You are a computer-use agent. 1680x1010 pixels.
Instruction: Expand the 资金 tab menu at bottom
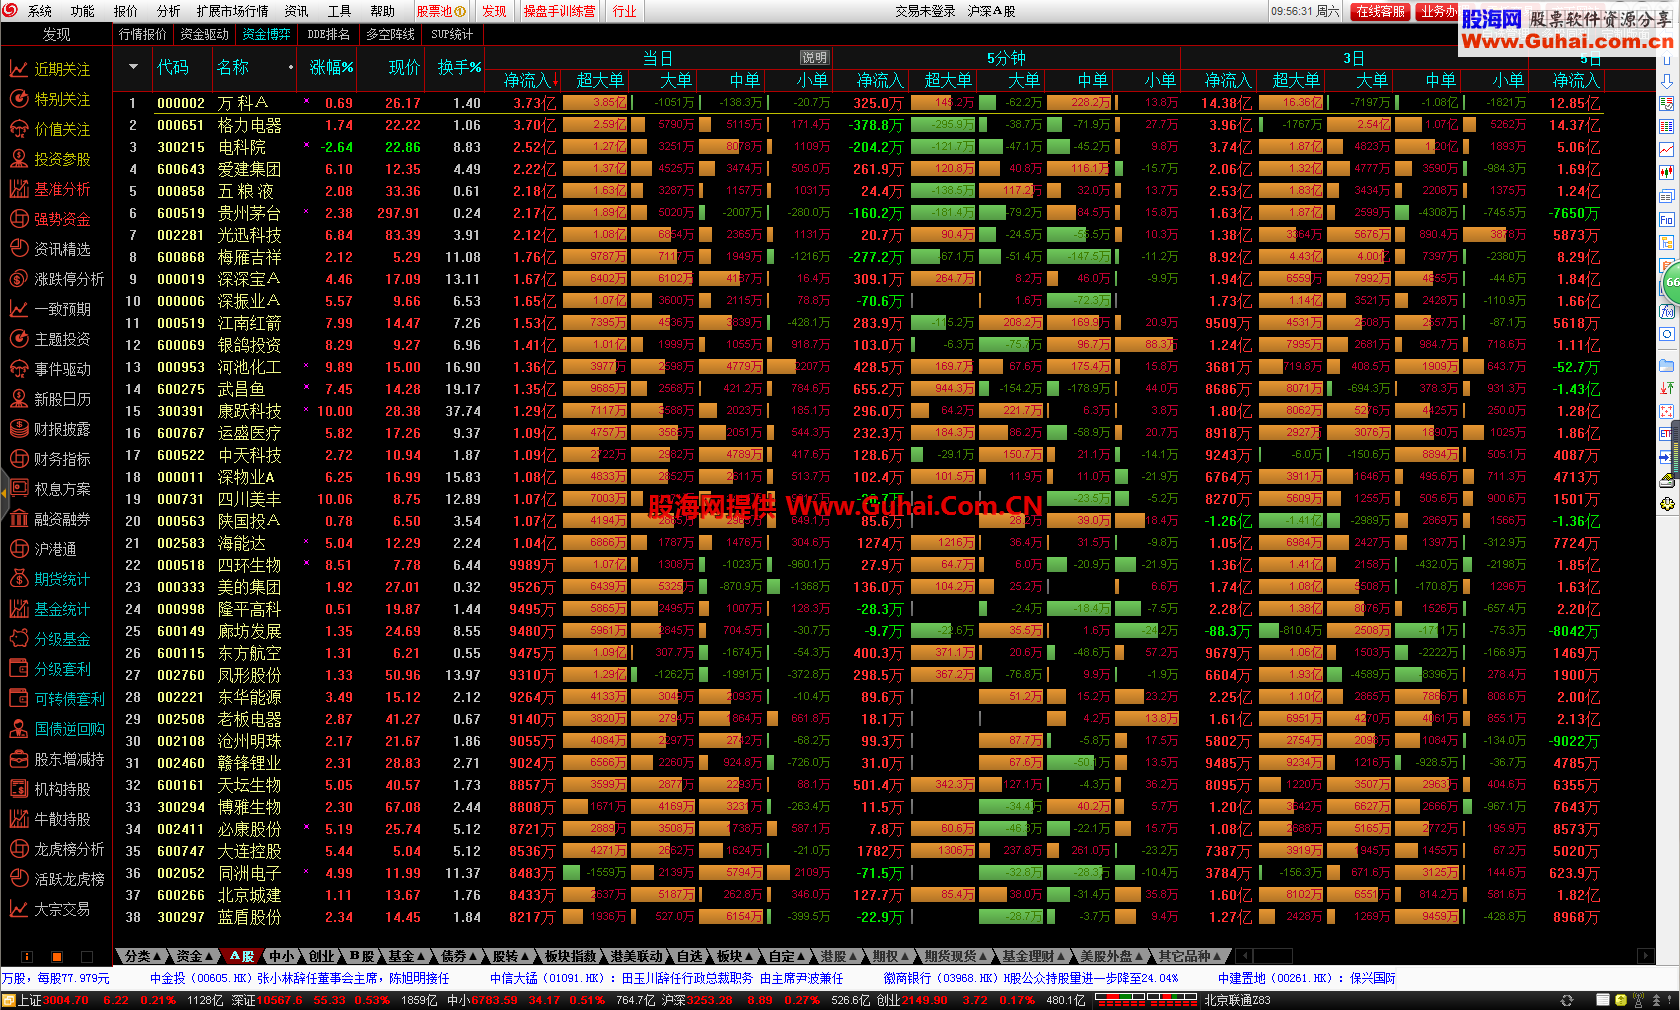(x=195, y=957)
